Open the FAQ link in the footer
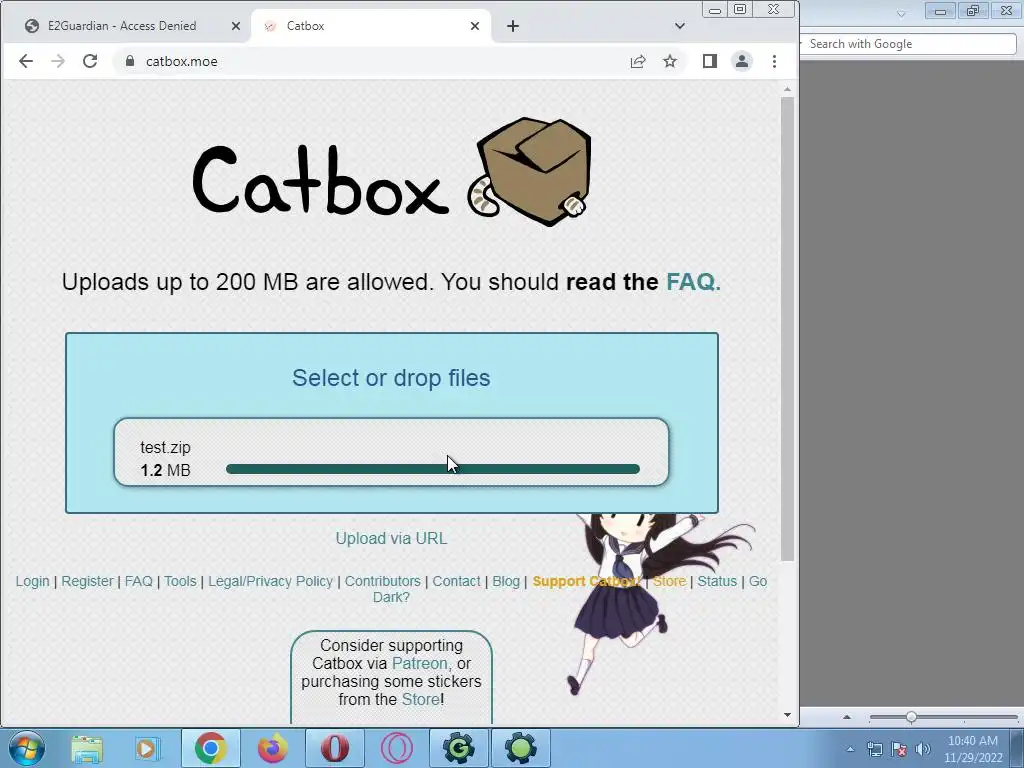The width and height of the screenshot is (1024, 768). click(138, 581)
